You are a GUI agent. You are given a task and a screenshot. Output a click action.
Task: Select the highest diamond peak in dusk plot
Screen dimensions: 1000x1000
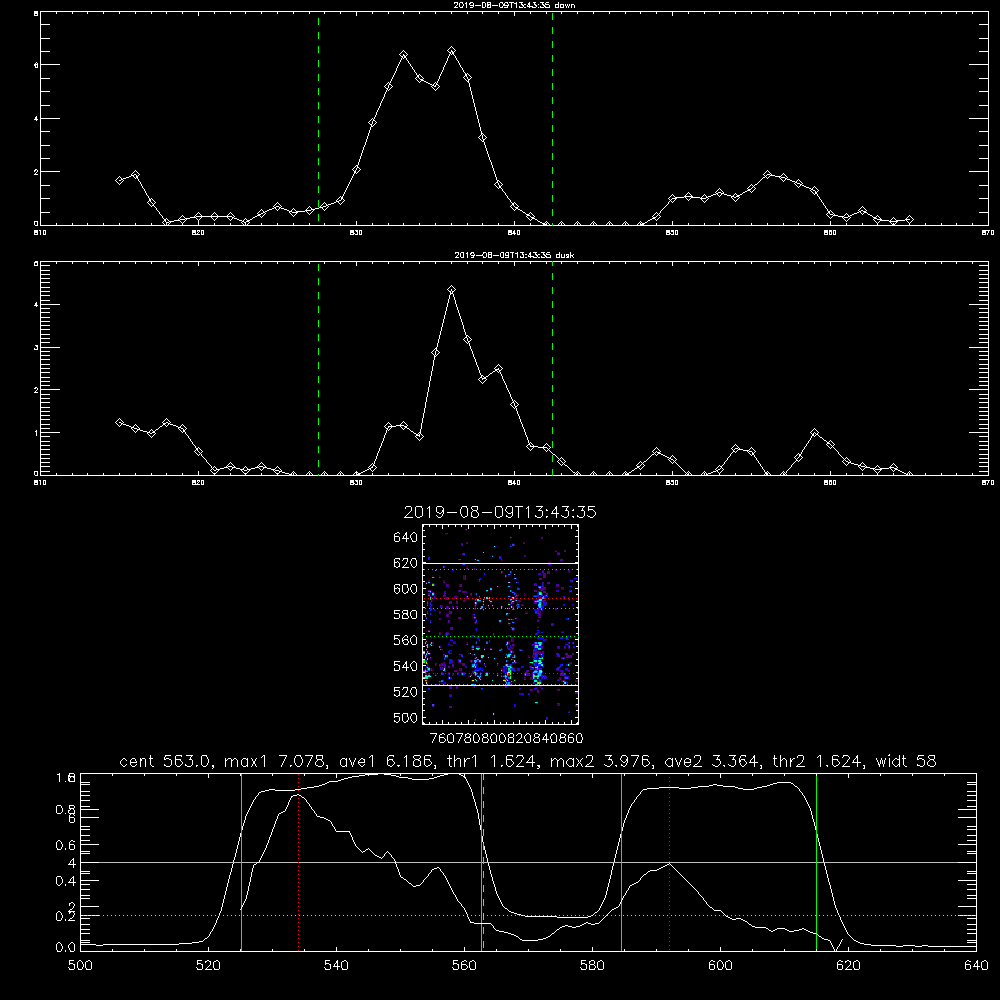pyautogui.click(x=452, y=290)
